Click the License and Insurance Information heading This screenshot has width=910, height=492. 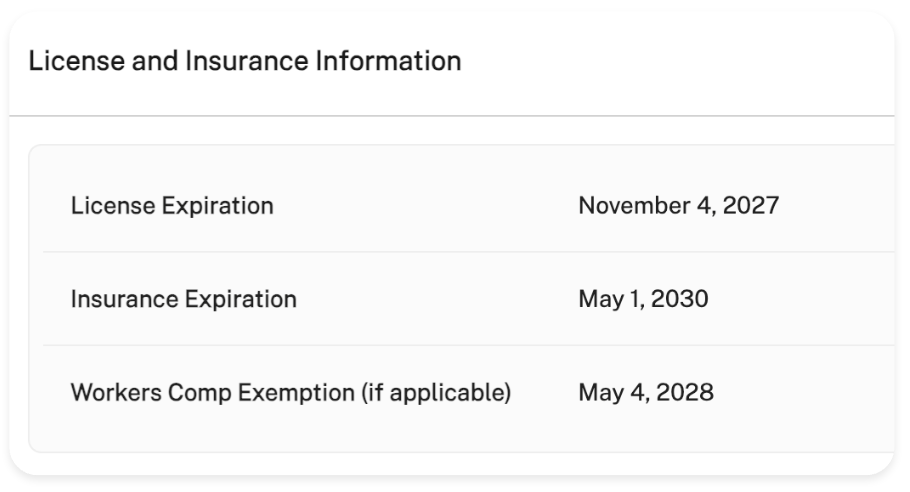pos(245,62)
